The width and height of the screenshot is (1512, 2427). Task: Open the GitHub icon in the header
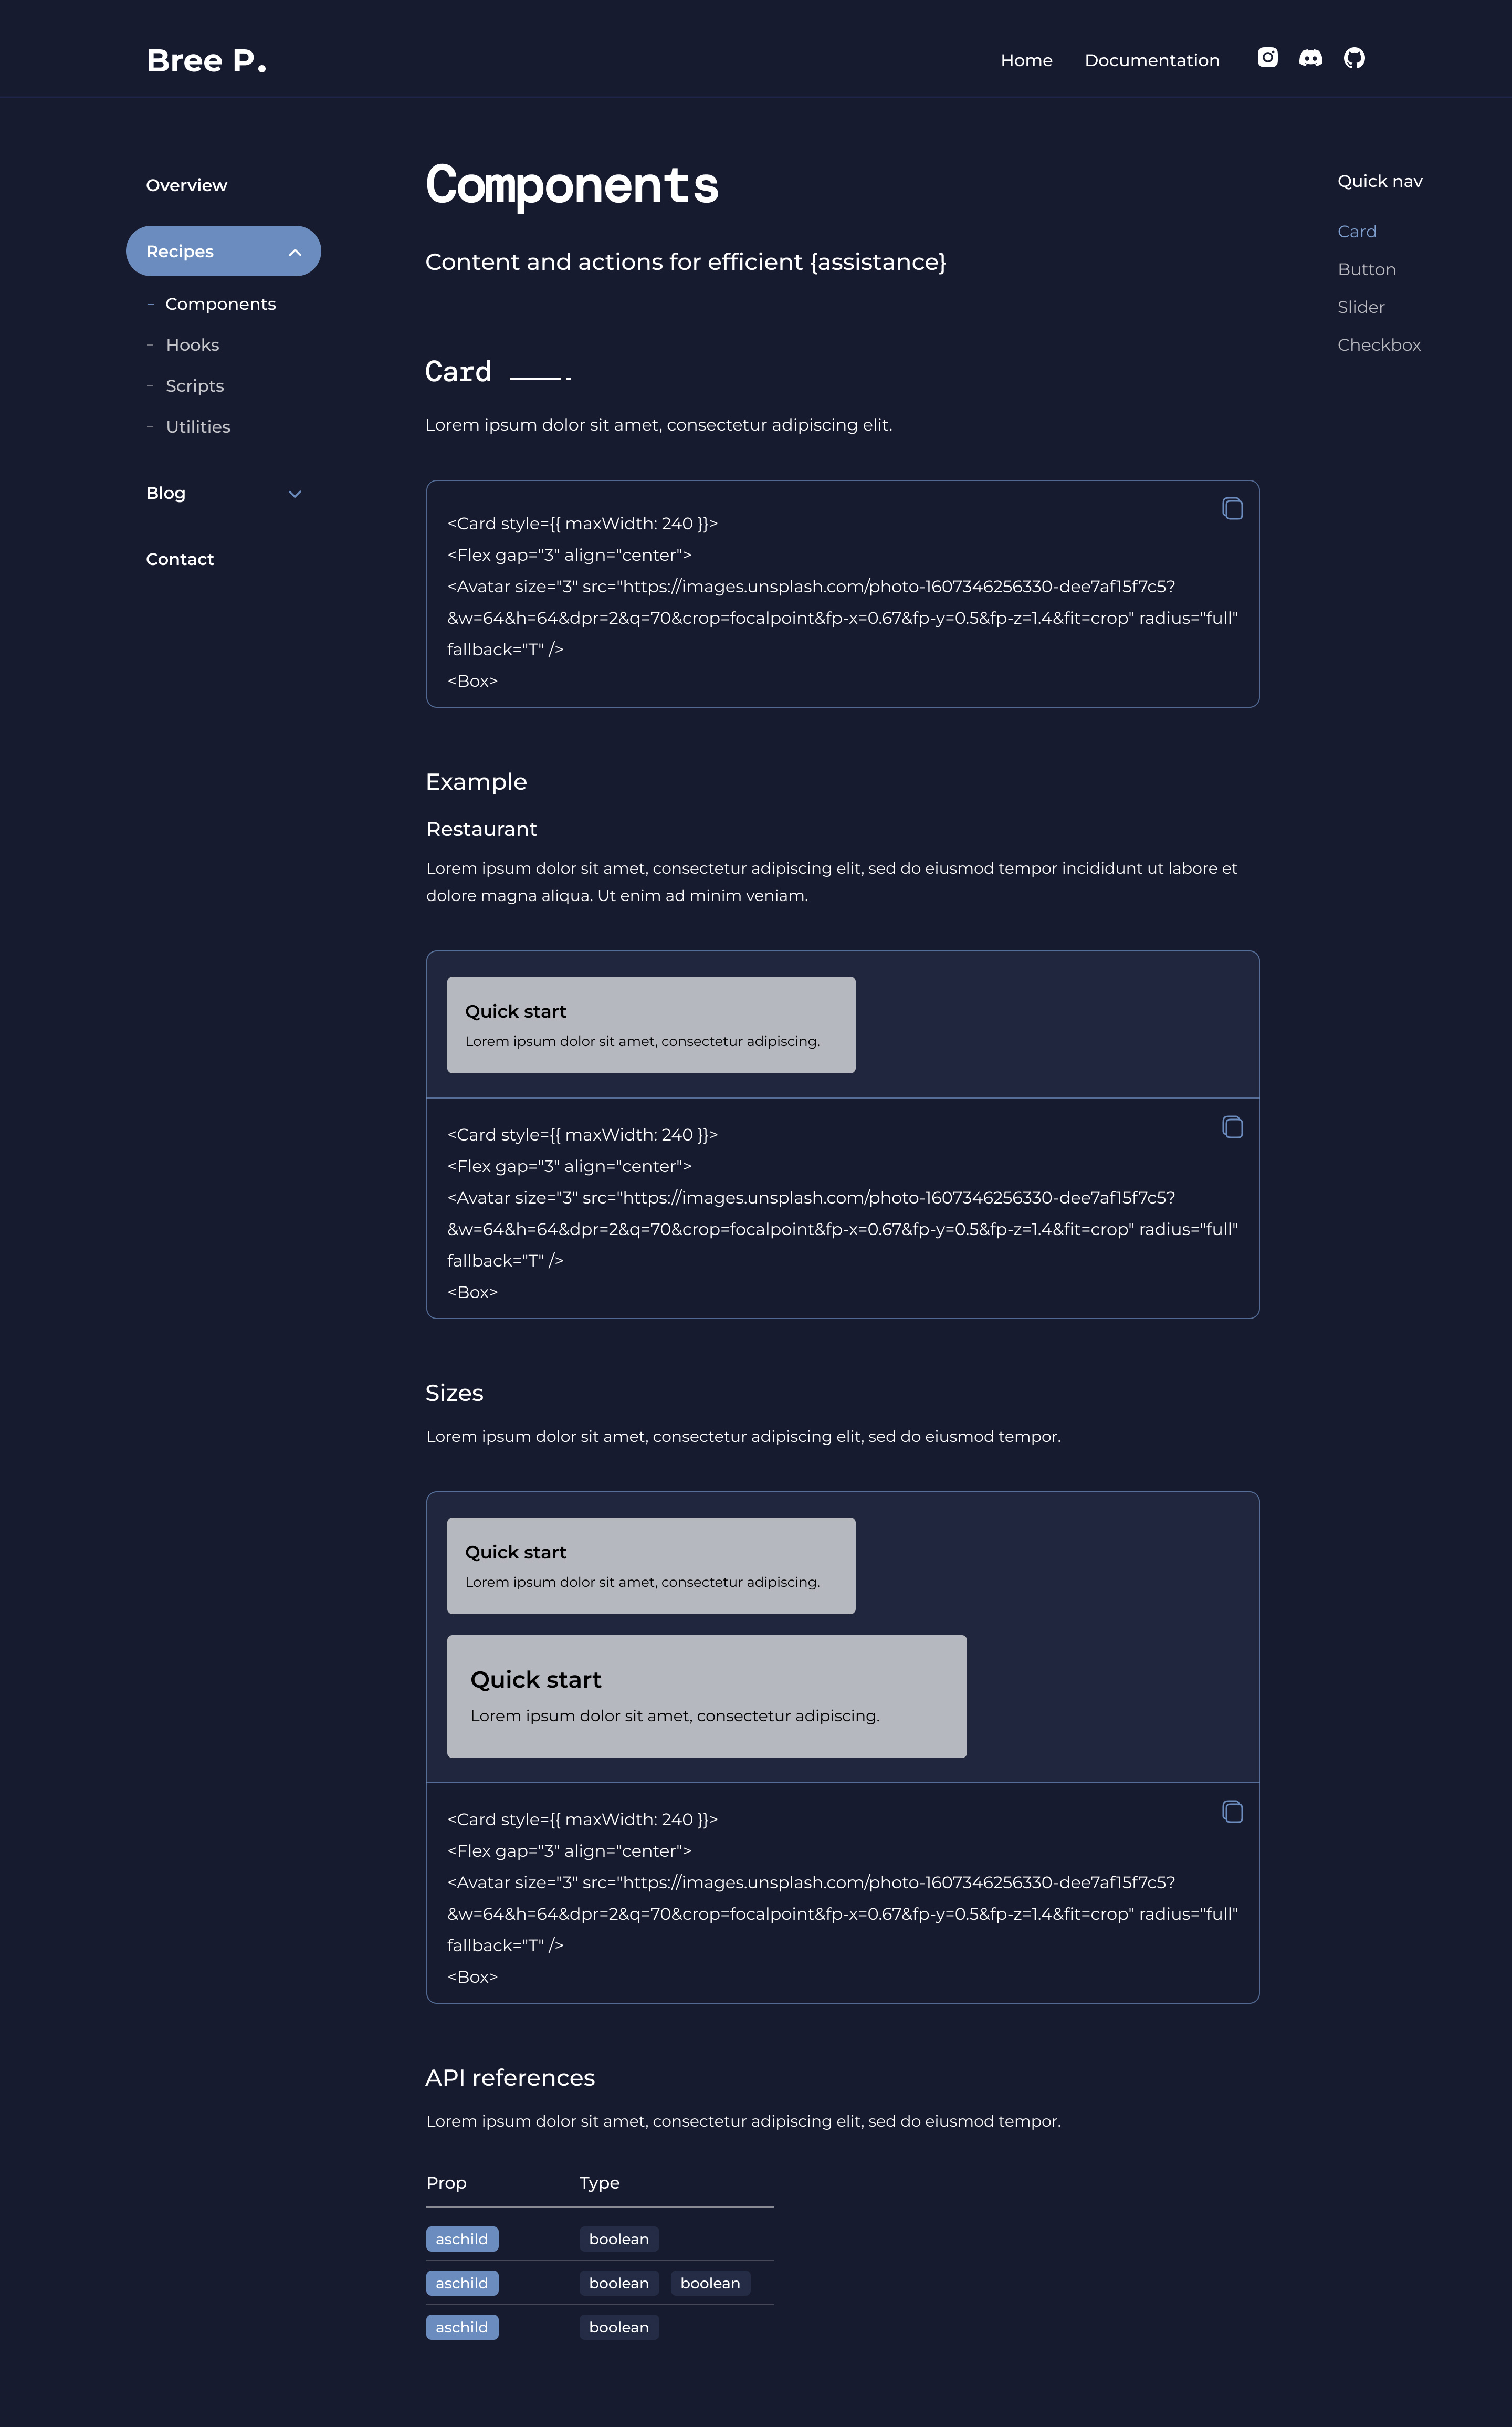tap(1355, 58)
